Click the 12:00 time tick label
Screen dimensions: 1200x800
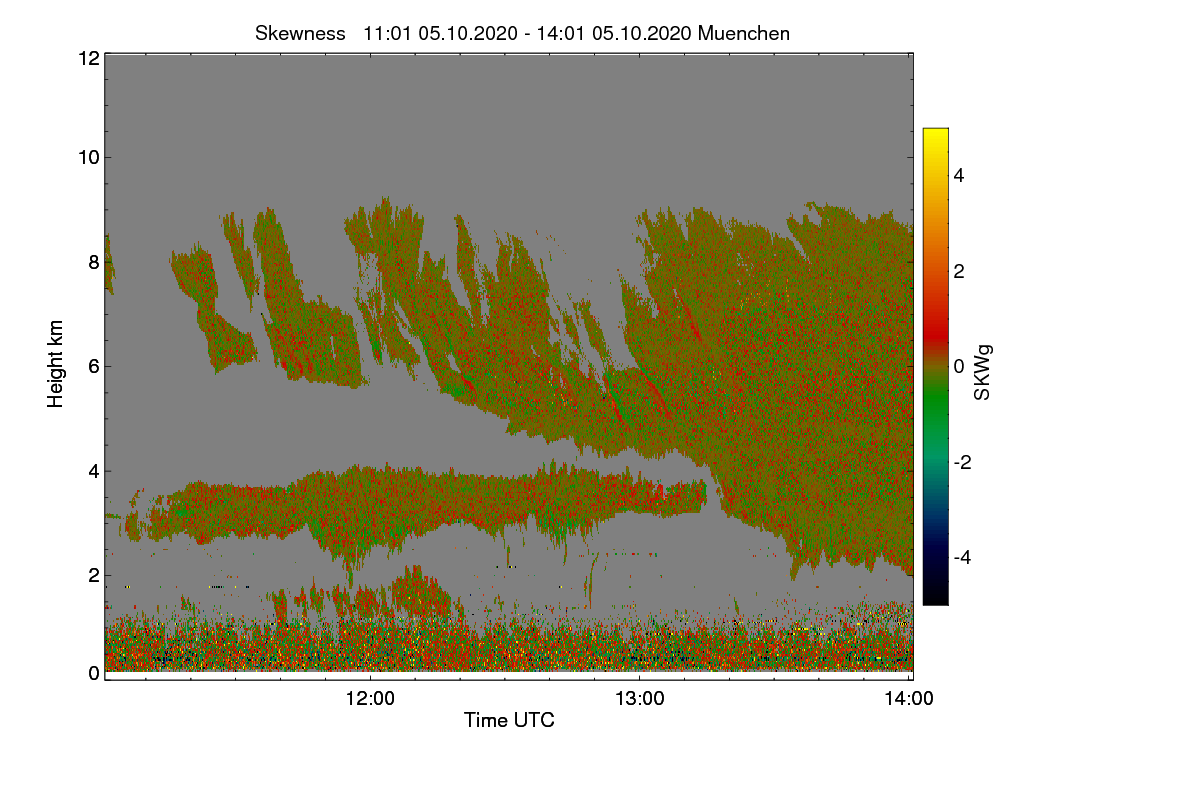(370, 699)
